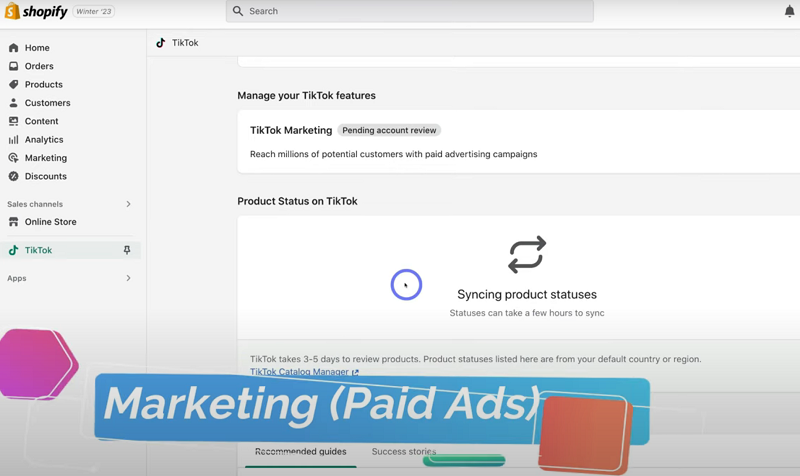Go to Orders page
This screenshot has height=476, width=800.
click(39, 66)
